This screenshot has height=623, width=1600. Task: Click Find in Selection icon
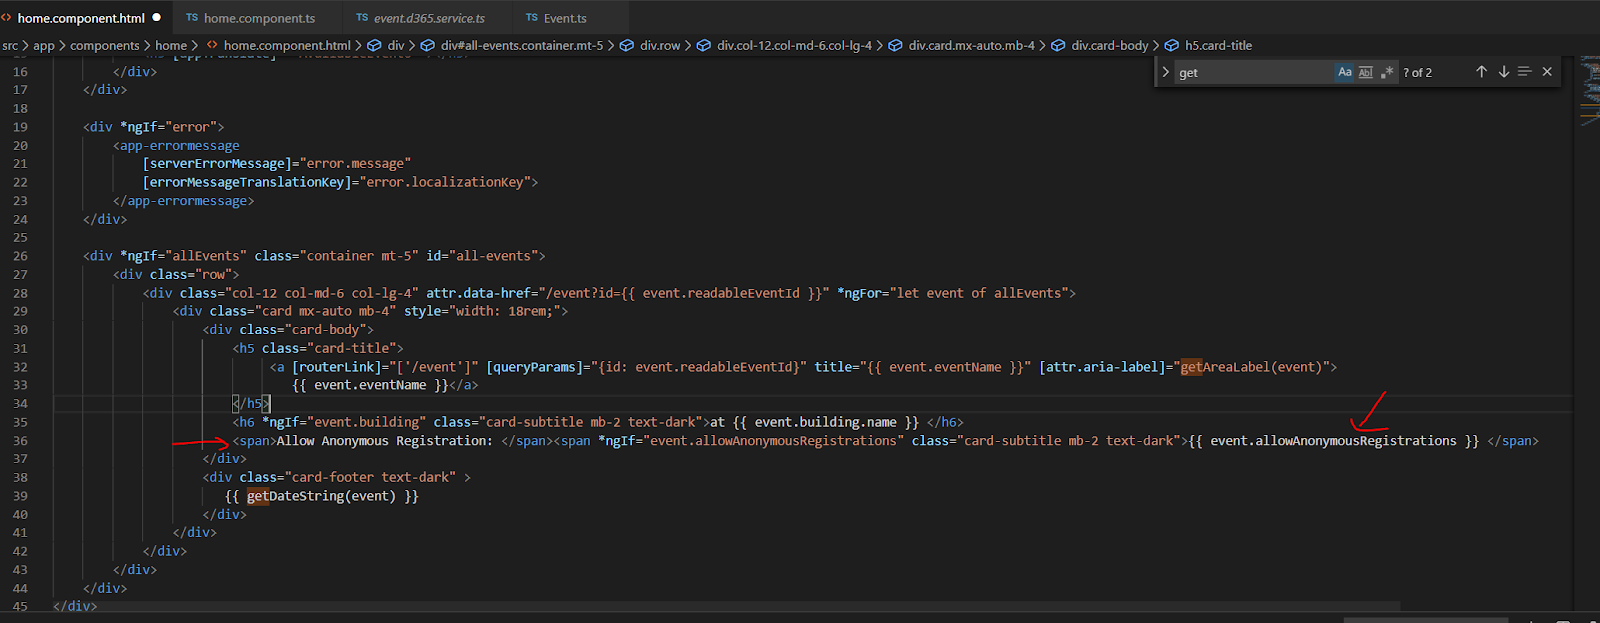pos(1525,72)
